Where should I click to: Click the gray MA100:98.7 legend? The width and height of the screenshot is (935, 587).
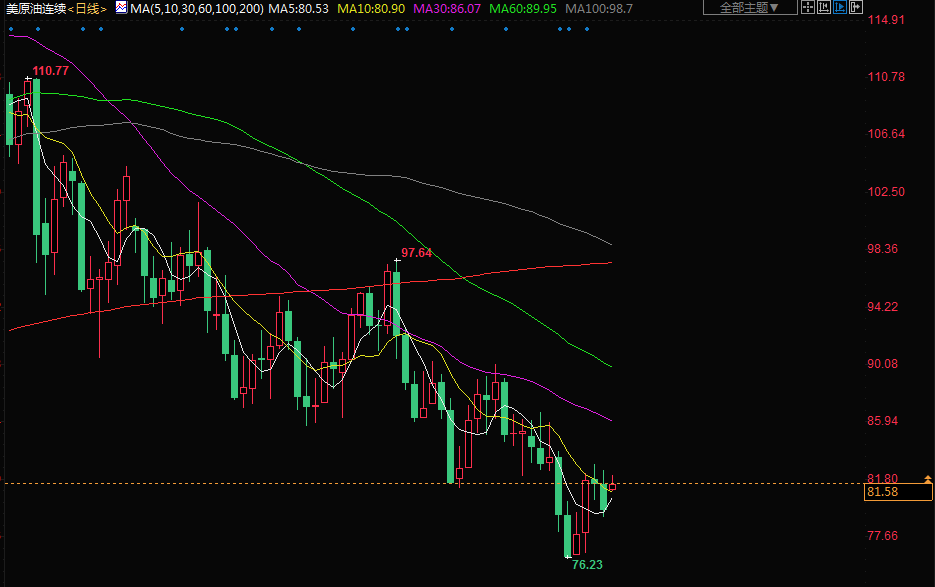597,8
